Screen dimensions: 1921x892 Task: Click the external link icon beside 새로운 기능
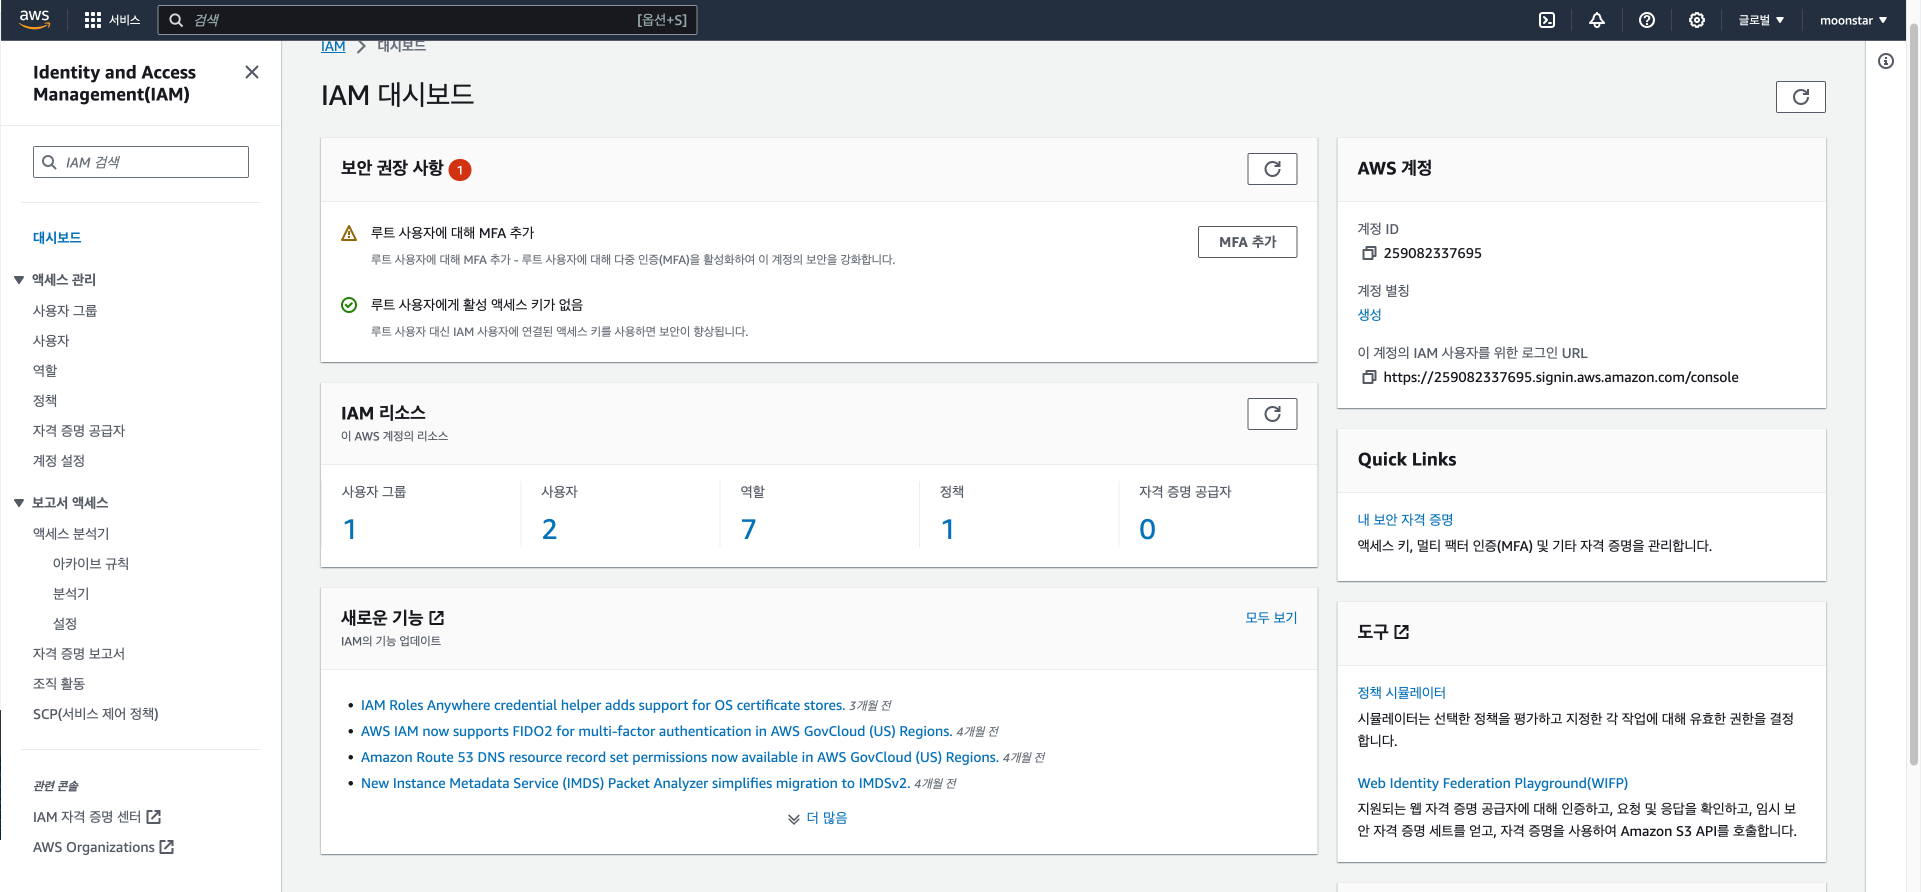437,618
